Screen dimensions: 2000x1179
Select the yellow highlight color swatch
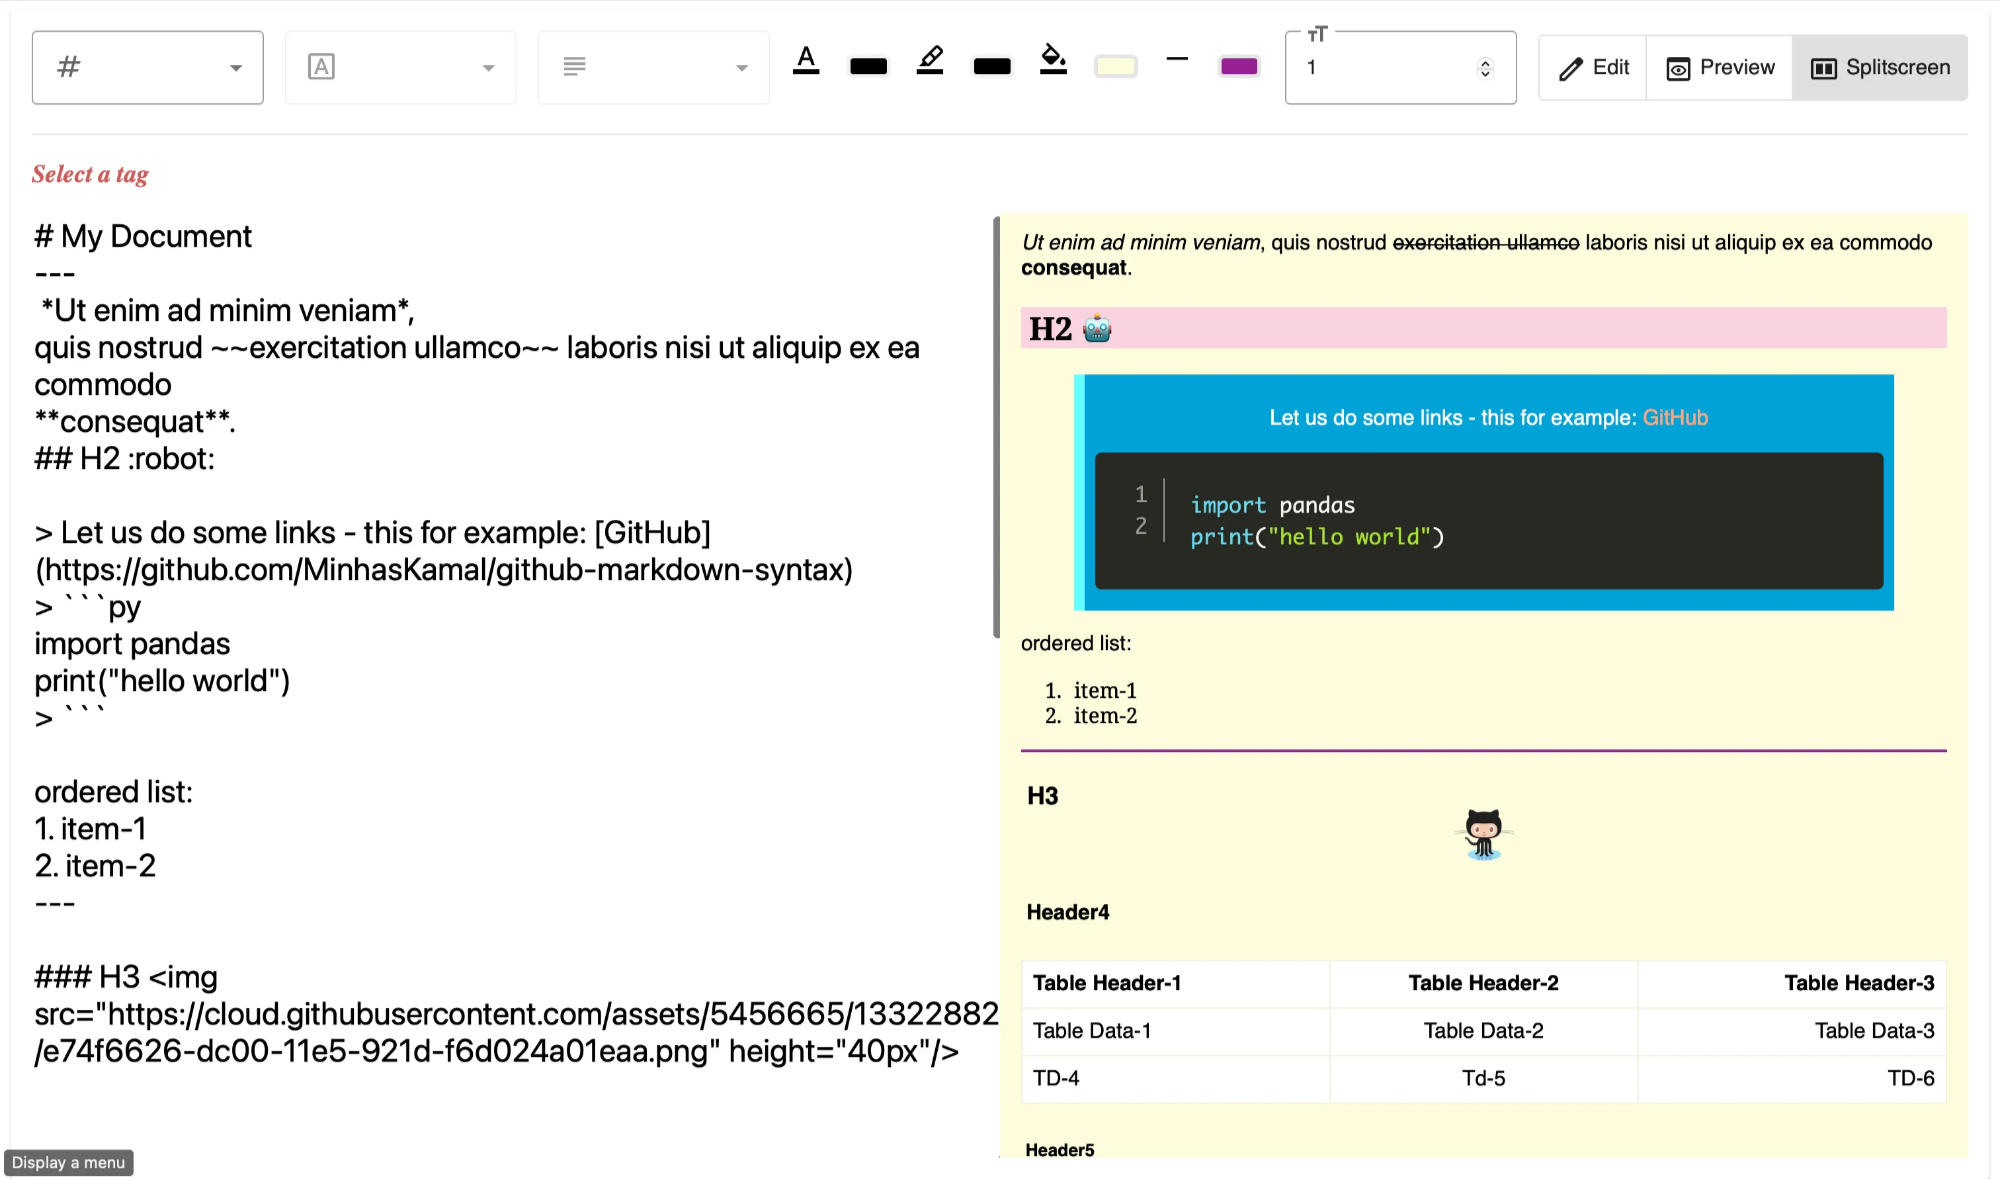[1115, 65]
